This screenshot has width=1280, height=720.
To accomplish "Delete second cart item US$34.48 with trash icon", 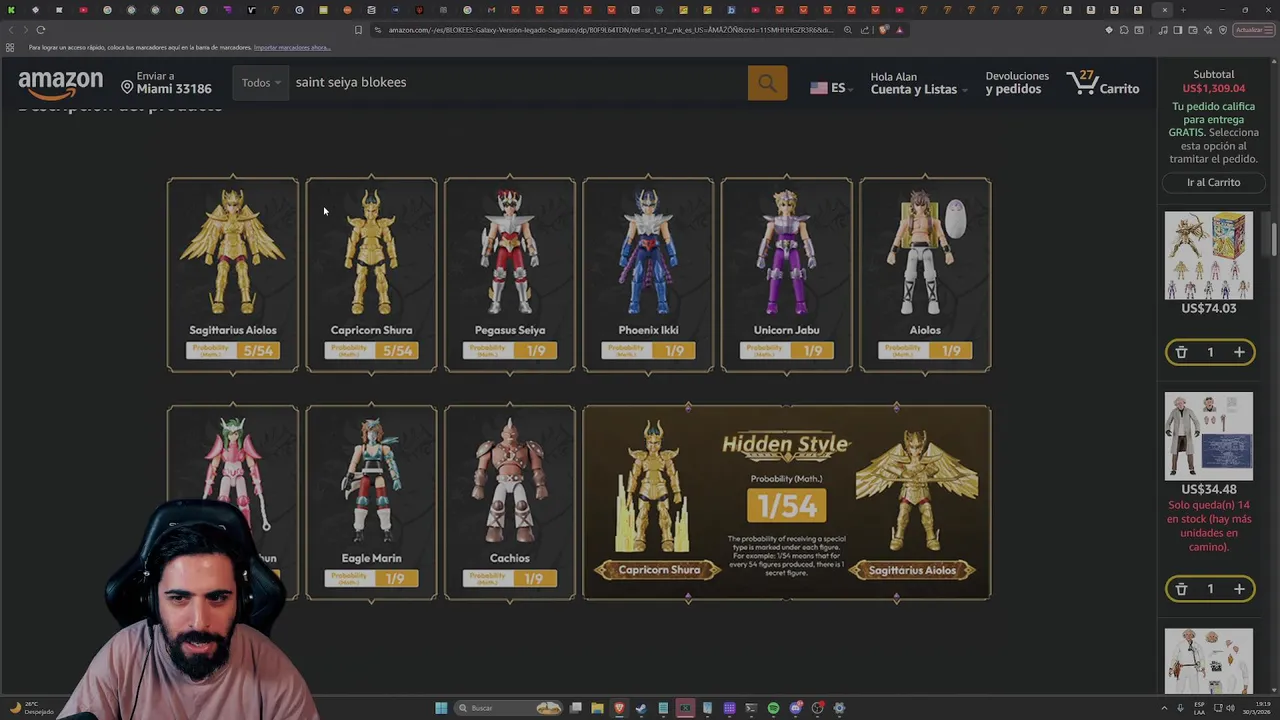I will click(1181, 589).
